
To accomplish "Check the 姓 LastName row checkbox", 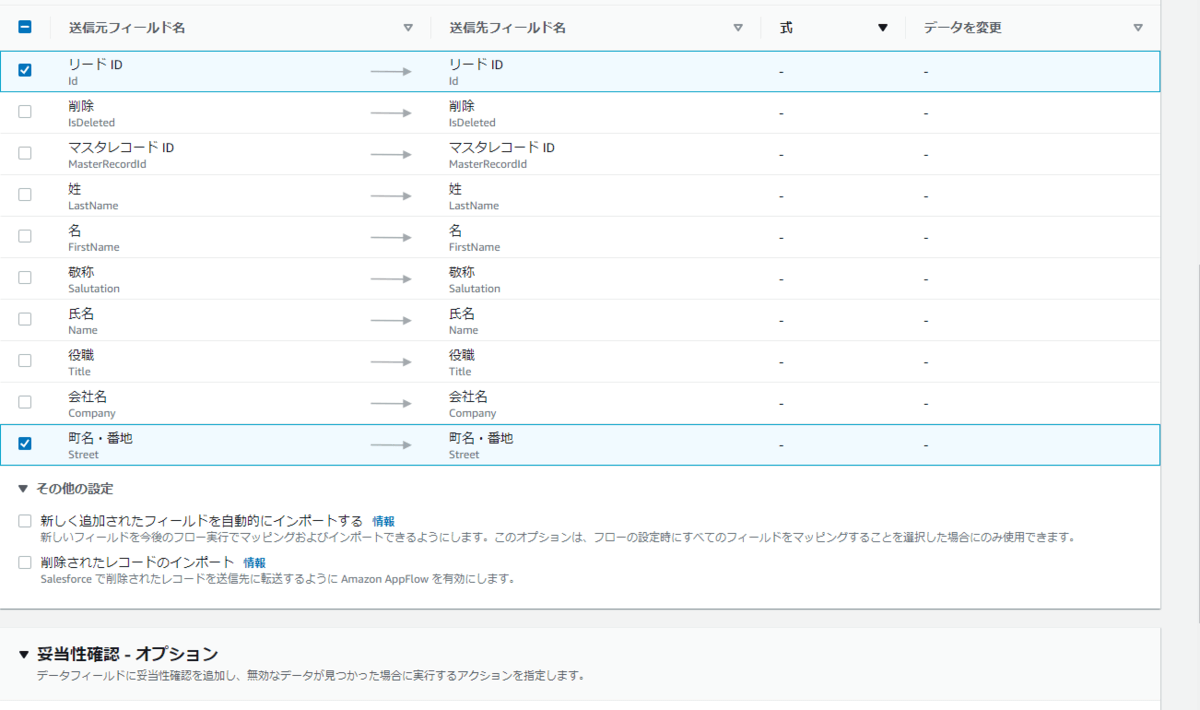I will (25, 195).
